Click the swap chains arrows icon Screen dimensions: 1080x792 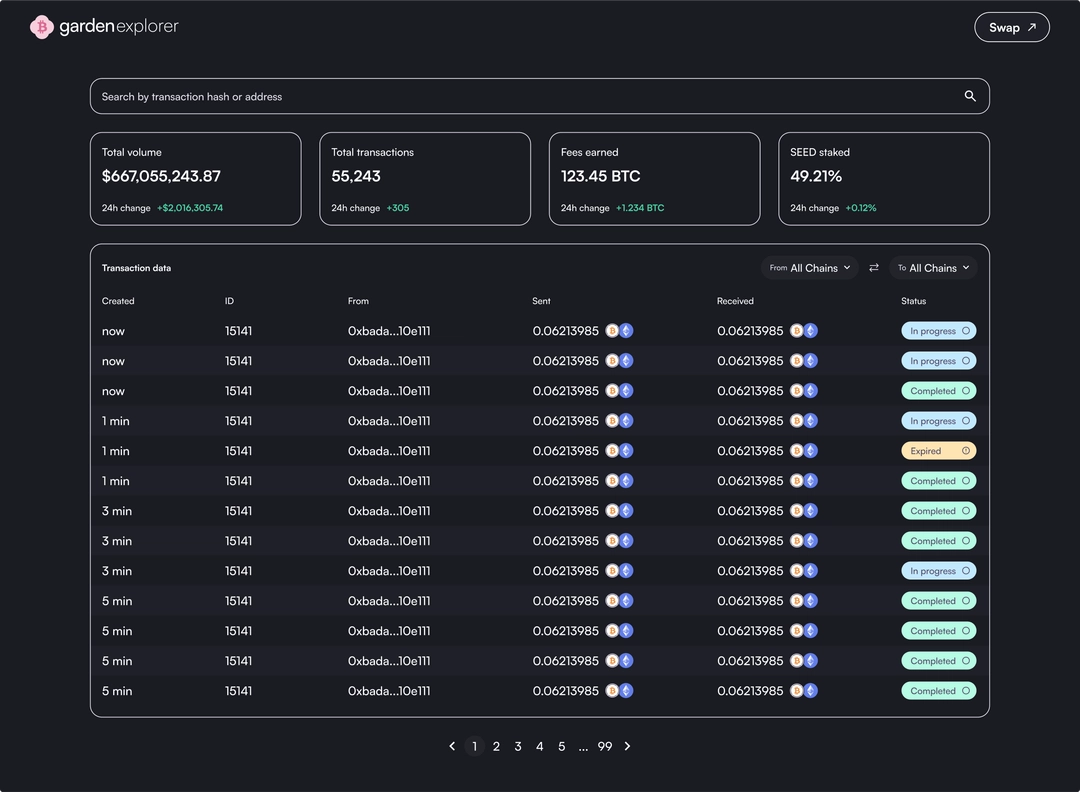[873, 268]
